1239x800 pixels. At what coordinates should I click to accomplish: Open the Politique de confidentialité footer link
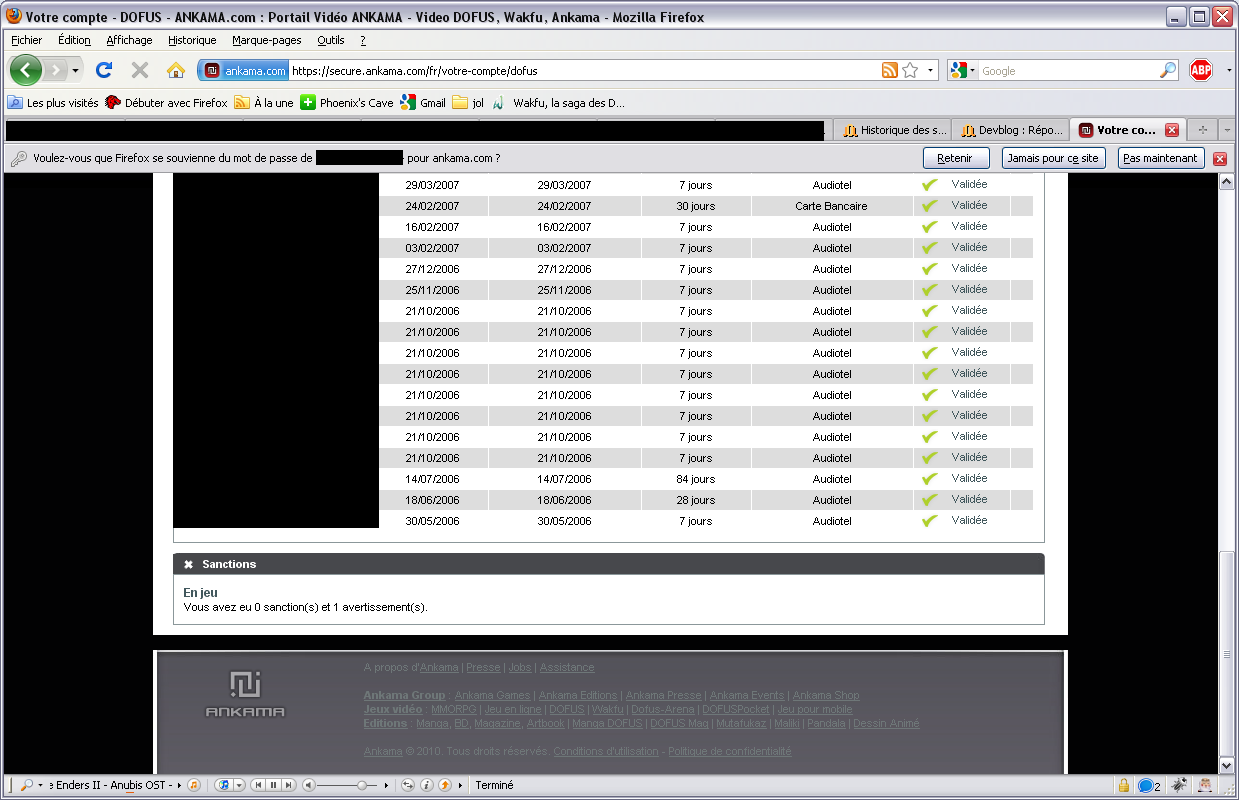(730, 751)
